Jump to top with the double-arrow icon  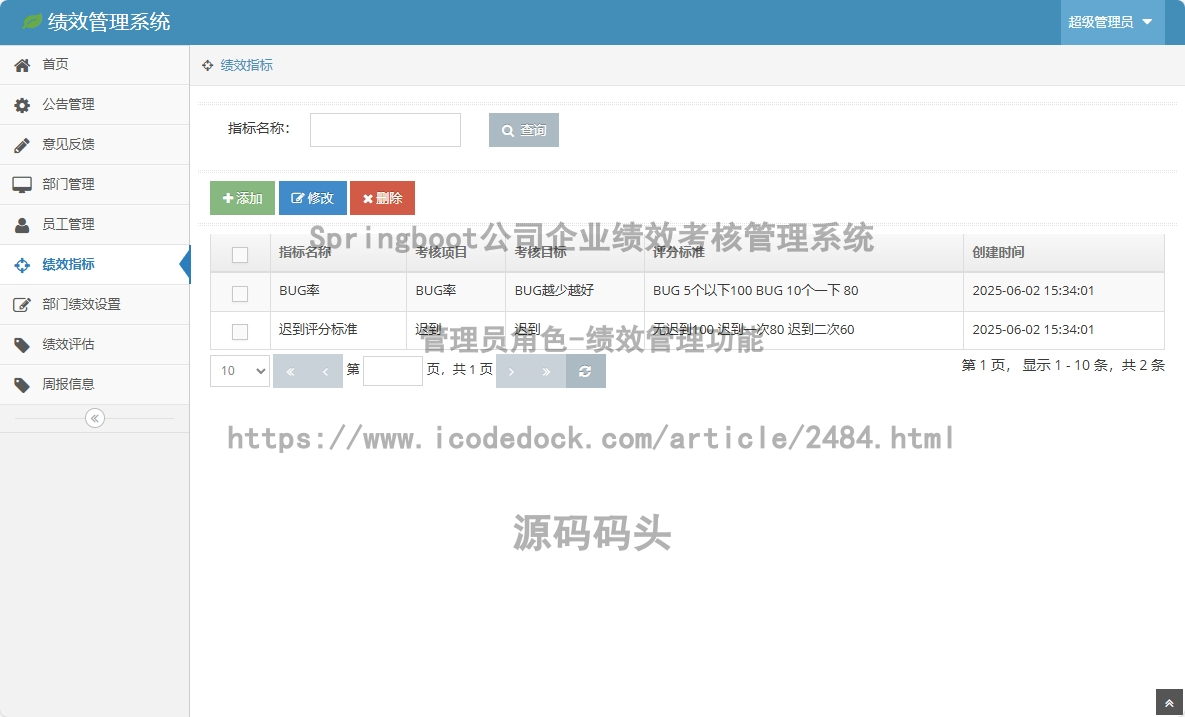point(1168,703)
